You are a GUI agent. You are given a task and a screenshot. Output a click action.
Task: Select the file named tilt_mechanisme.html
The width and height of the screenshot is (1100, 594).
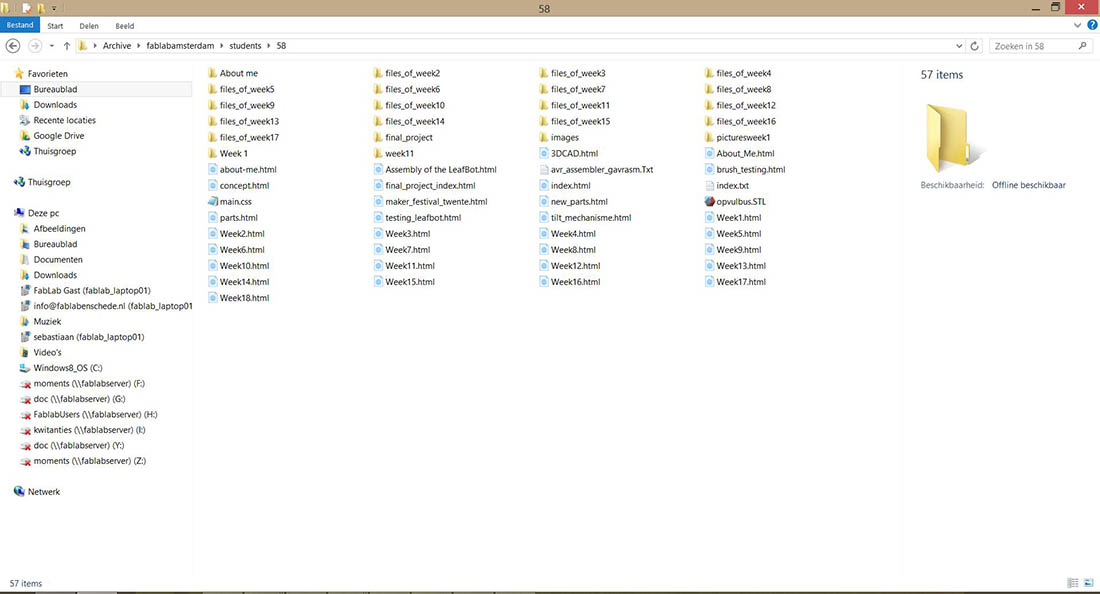pos(591,217)
